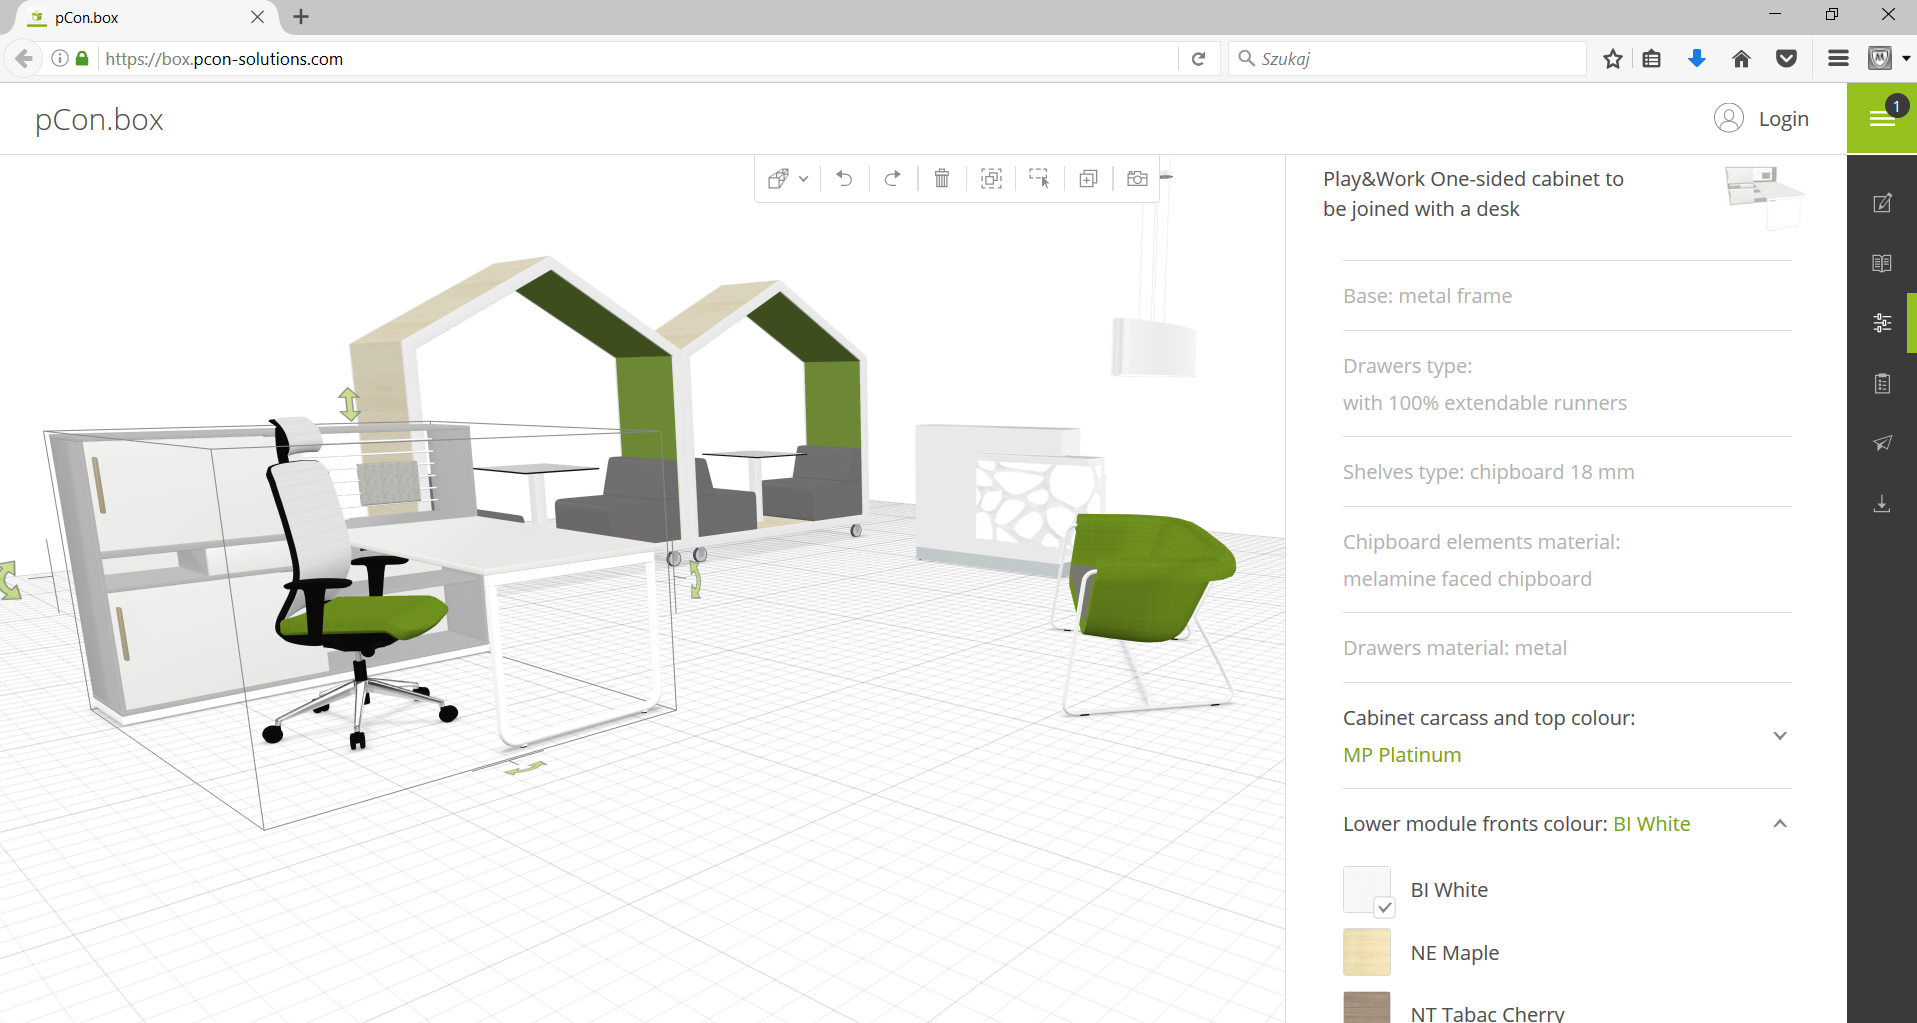1917x1023 pixels.
Task: Select the pendant lamp in the scene
Action: 1154,347
